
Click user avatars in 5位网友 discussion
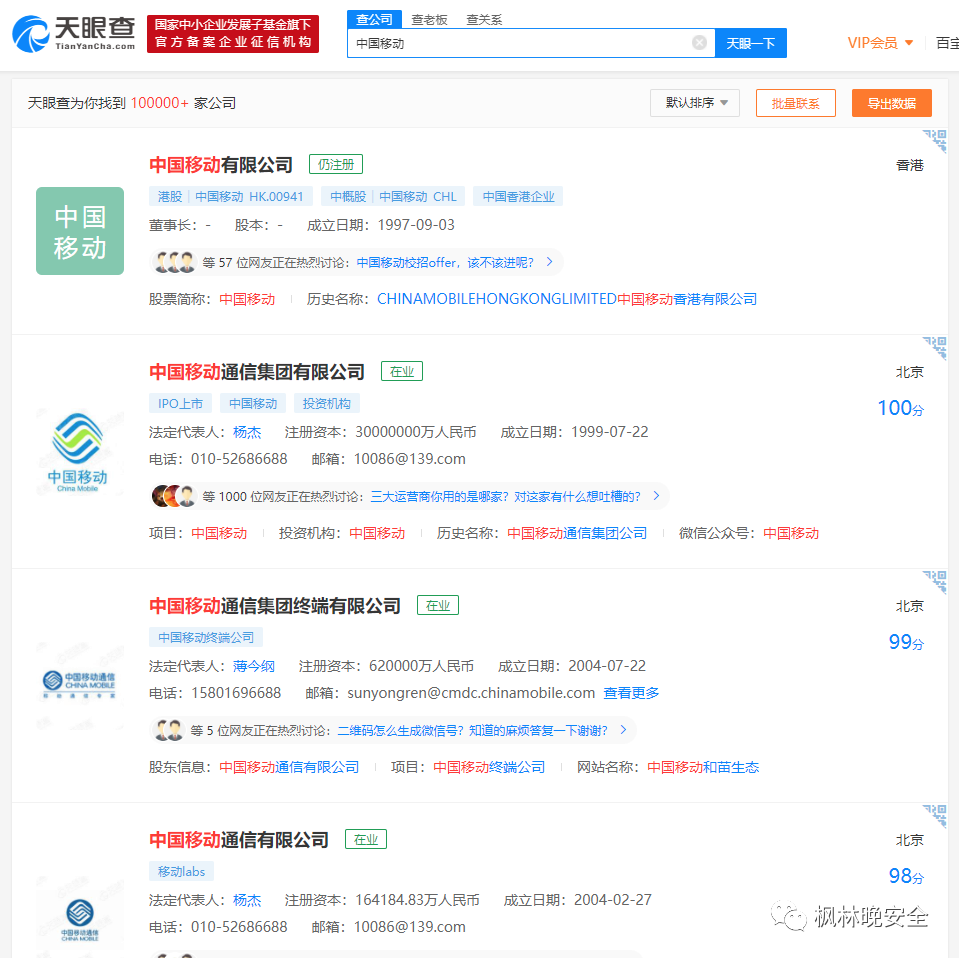169,730
